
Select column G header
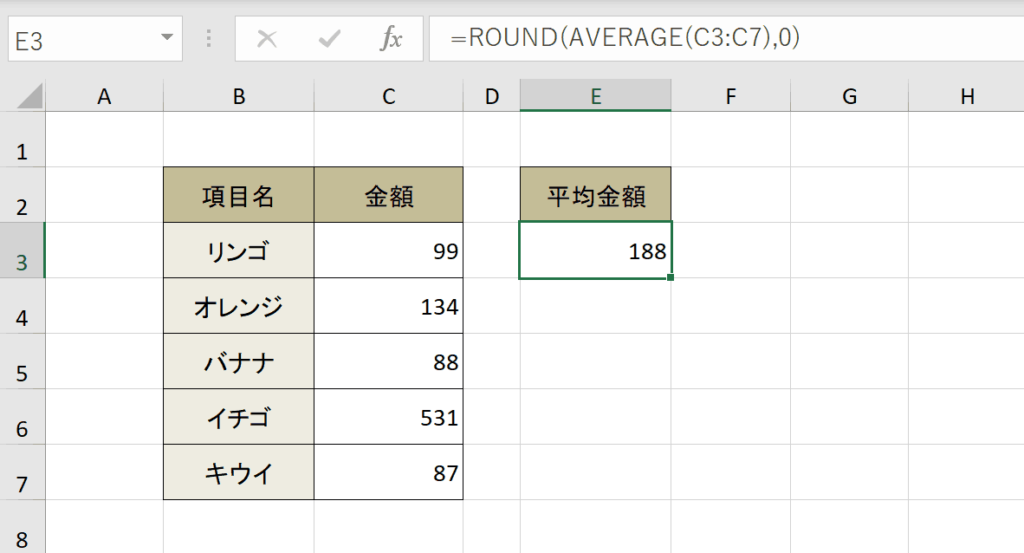pos(849,96)
